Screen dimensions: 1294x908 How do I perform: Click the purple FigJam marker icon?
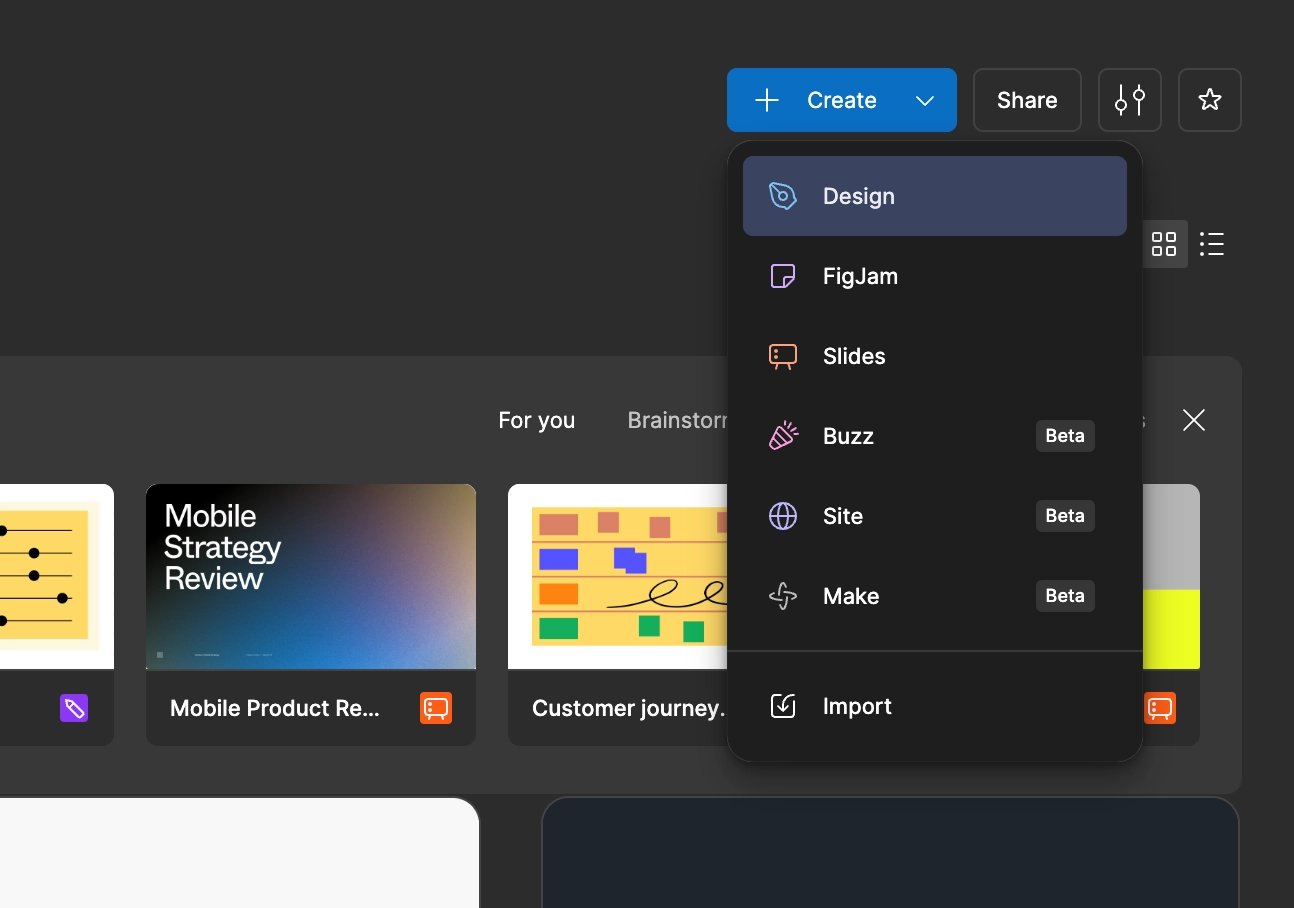(74, 709)
